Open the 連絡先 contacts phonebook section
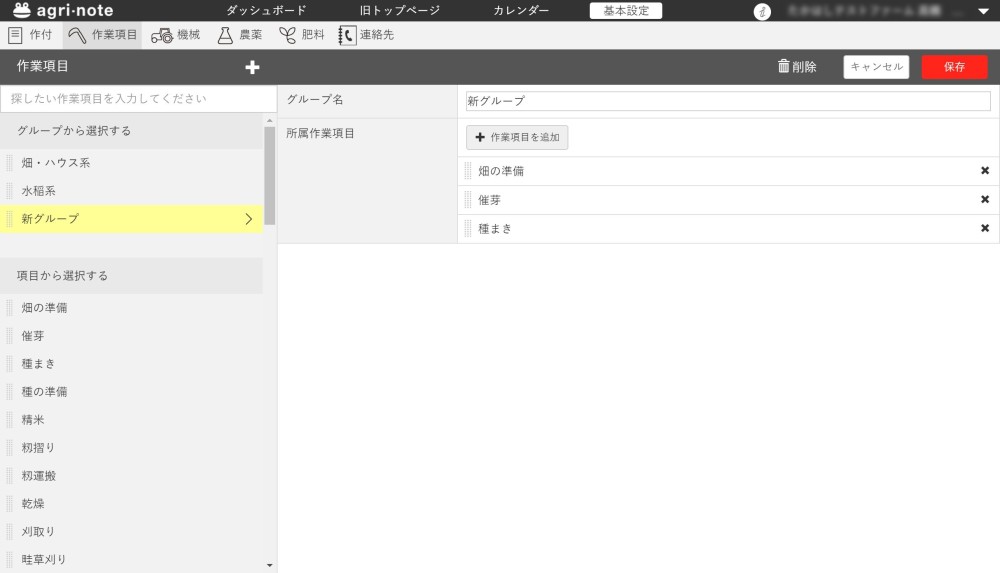The height and width of the screenshot is (573, 1000). click(366, 35)
